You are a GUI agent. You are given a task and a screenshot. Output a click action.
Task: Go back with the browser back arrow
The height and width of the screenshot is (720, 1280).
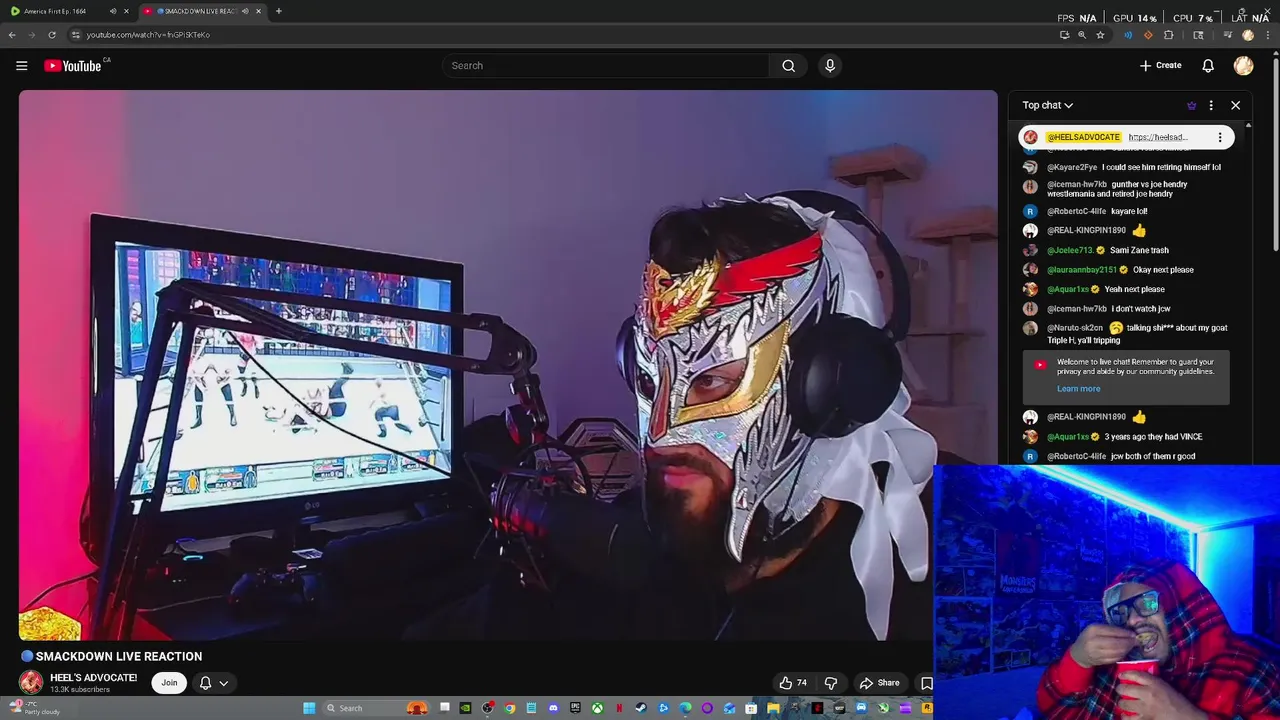tap(12, 35)
